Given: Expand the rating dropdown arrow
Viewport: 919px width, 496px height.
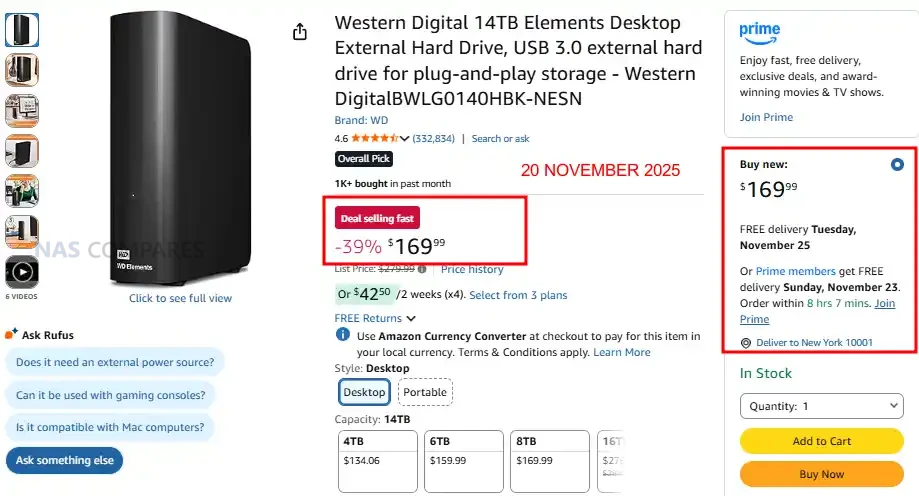Looking at the screenshot, I should pos(405,138).
